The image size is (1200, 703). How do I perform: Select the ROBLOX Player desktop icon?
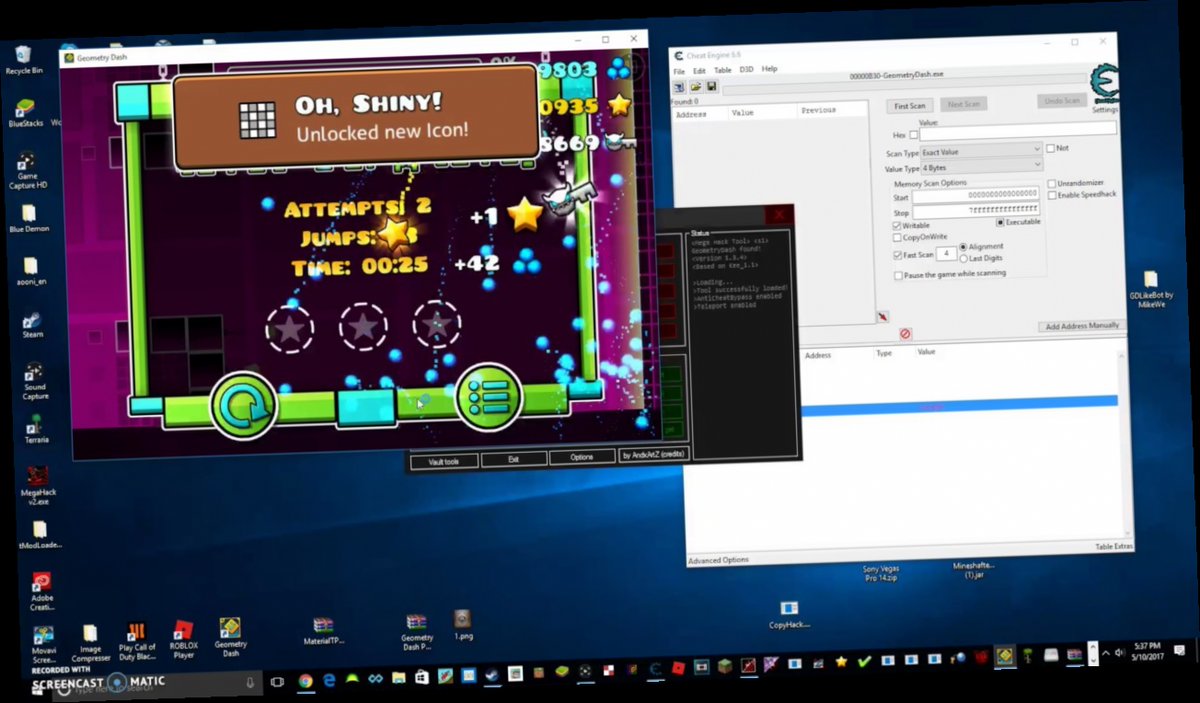coord(184,640)
